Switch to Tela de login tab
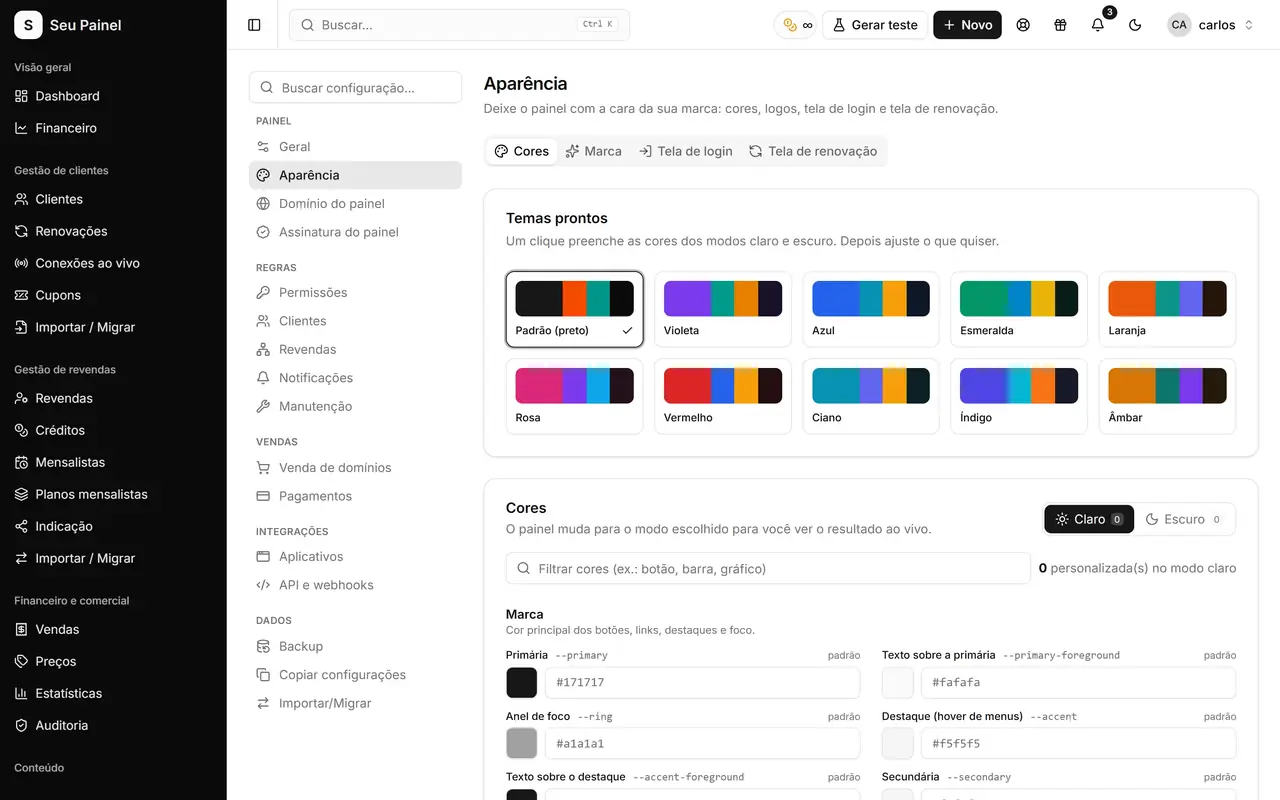1280x800 pixels. pyautogui.click(x=685, y=151)
